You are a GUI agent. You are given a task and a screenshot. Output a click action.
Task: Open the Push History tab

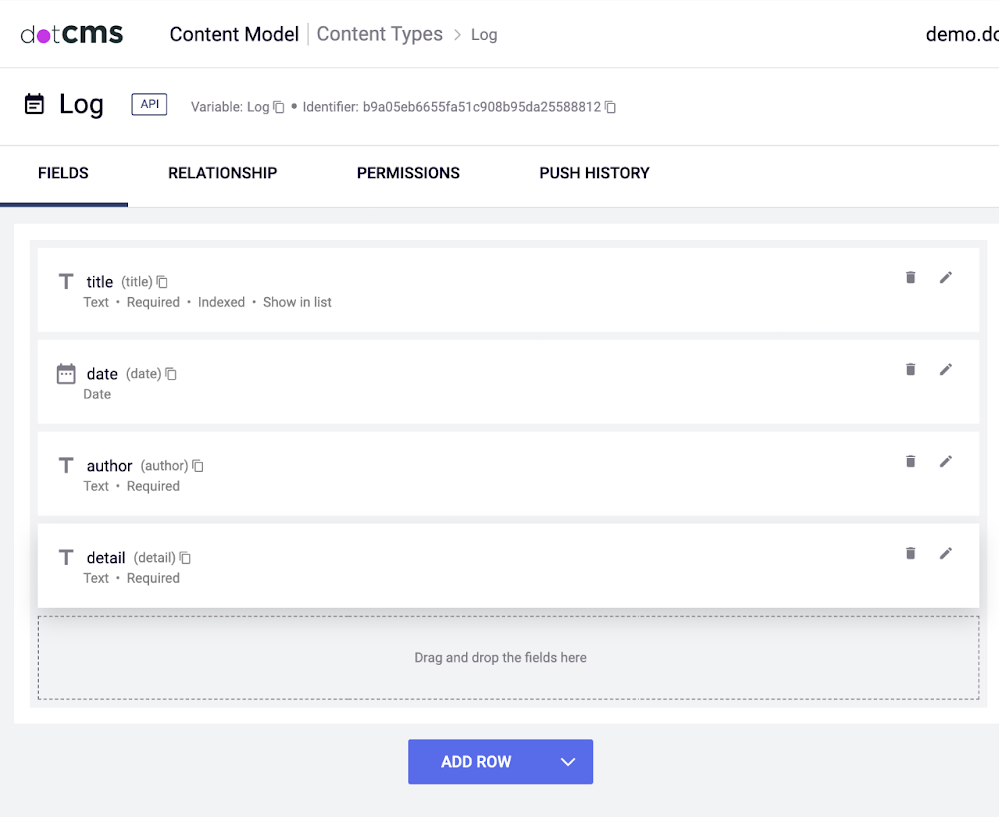(594, 173)
